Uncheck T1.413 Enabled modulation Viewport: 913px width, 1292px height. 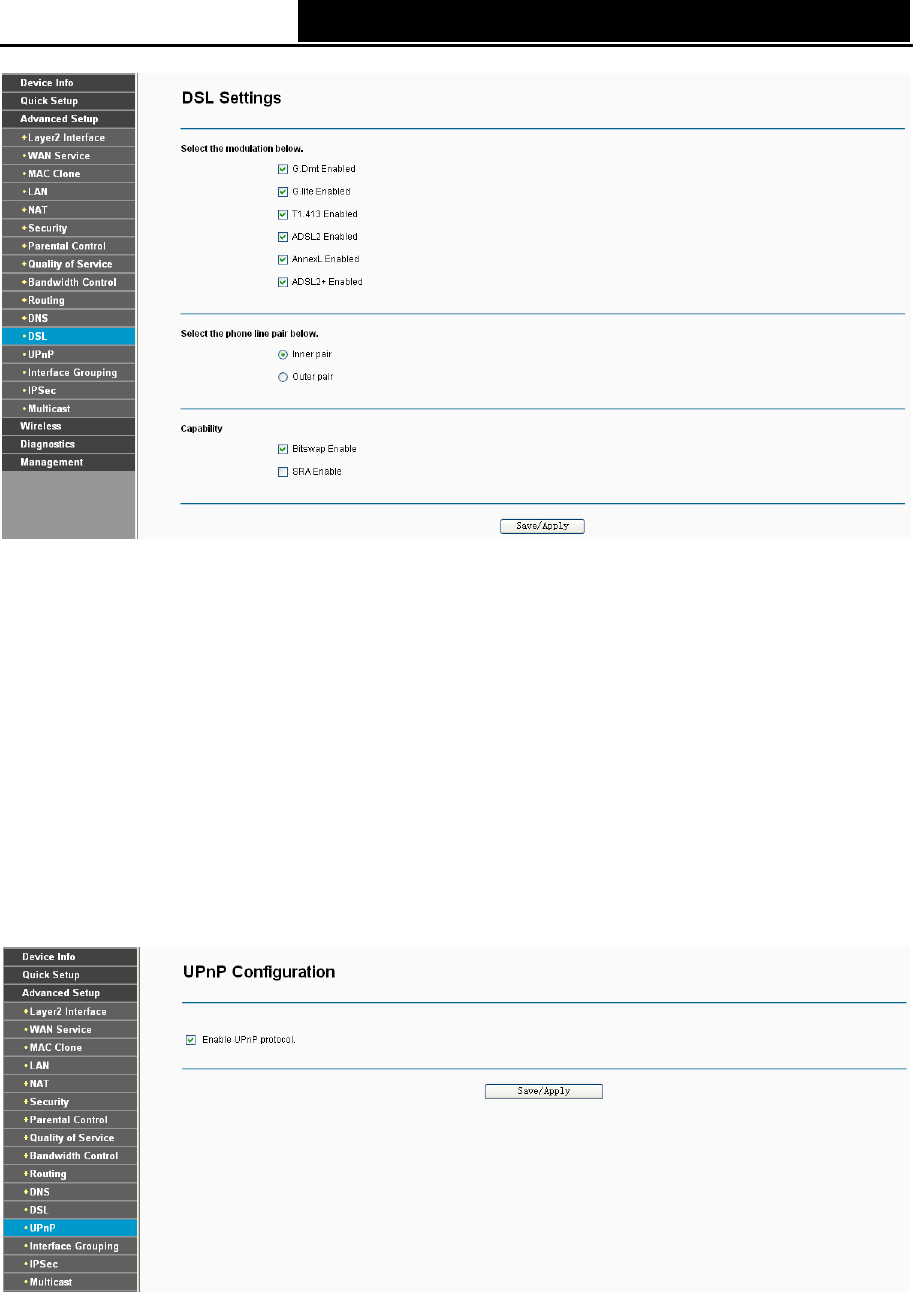[283, 214]
